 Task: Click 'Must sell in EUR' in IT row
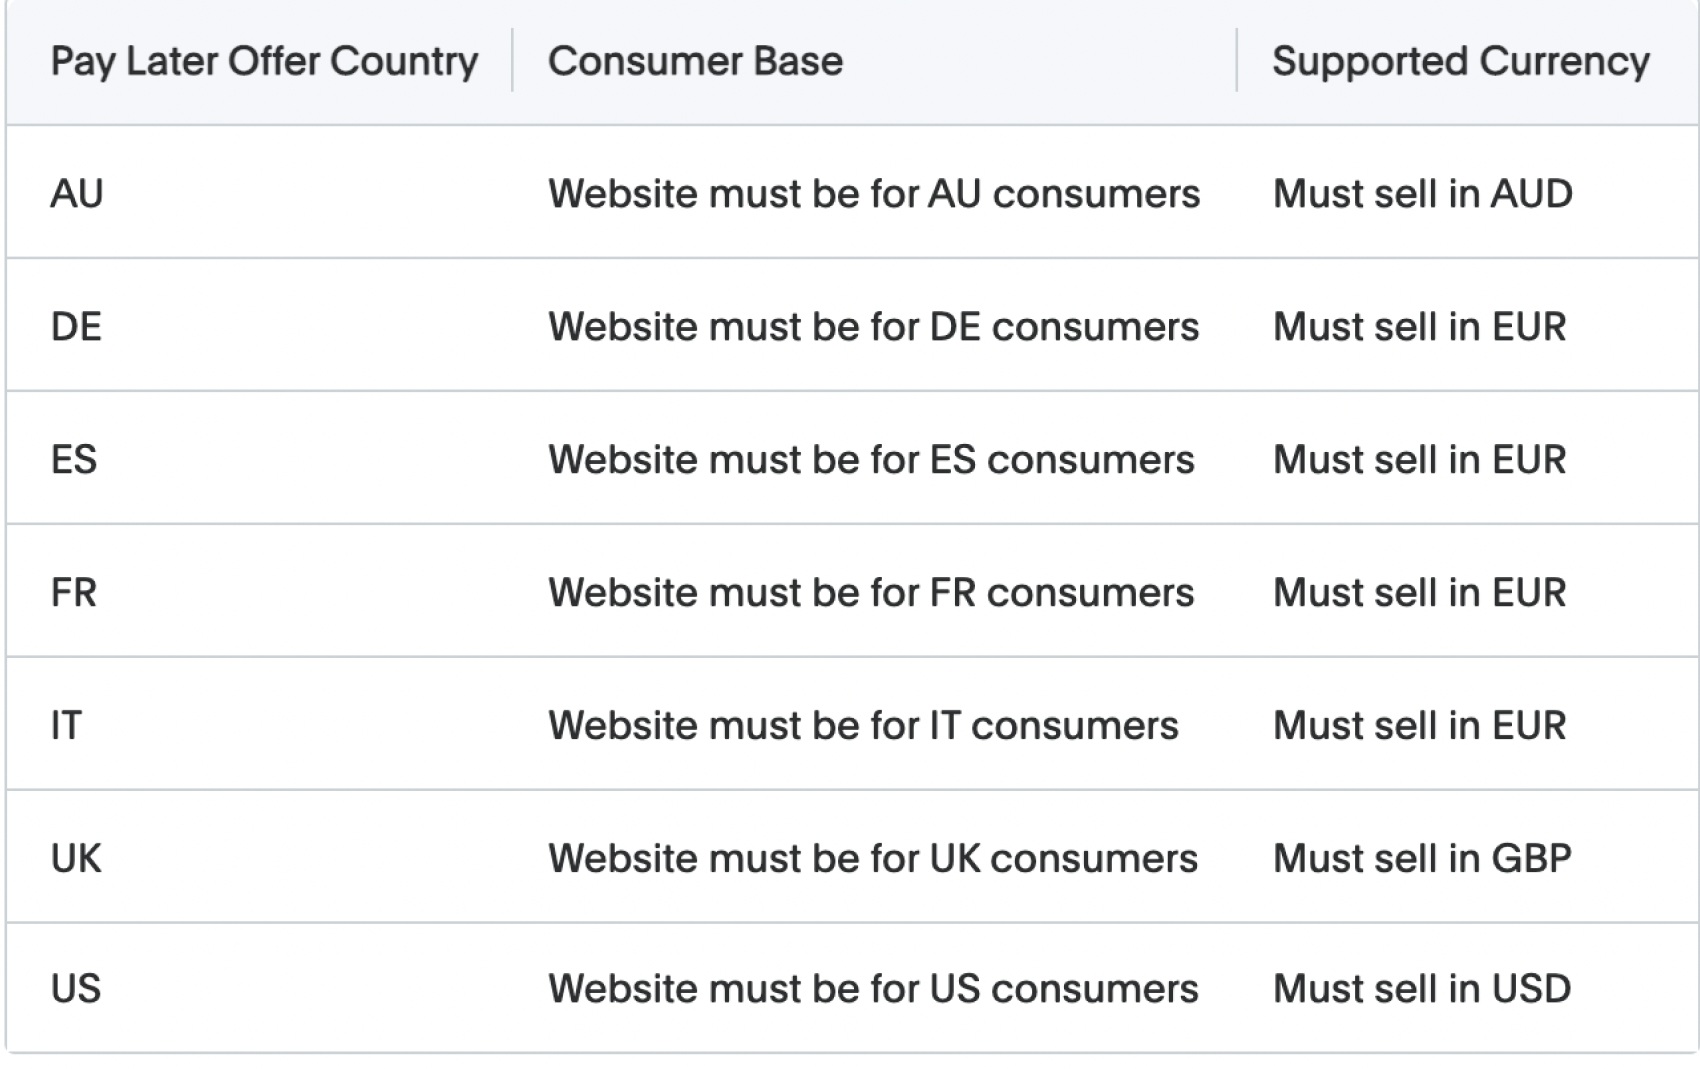1419,725
